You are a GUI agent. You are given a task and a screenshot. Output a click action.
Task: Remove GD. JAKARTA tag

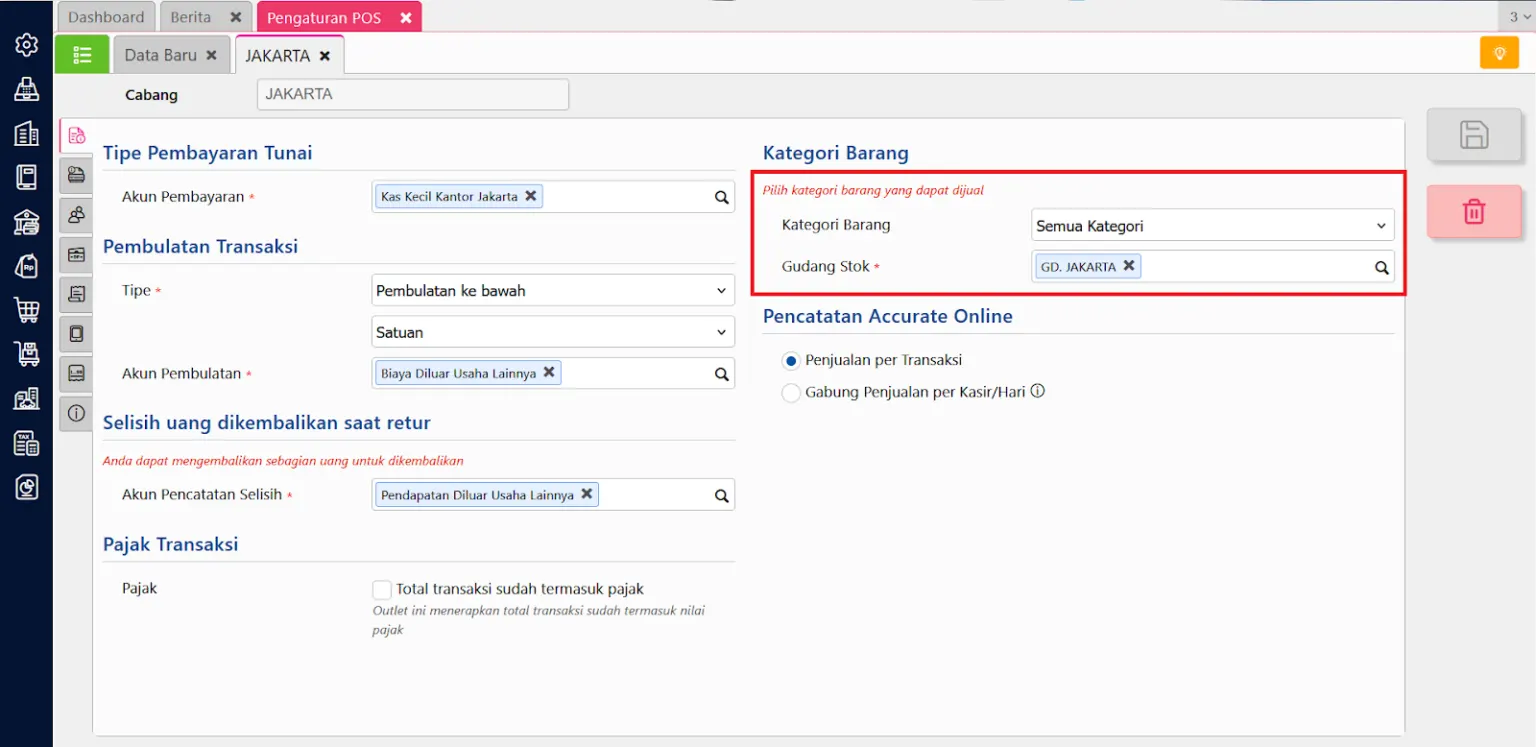coord(1129,266)
